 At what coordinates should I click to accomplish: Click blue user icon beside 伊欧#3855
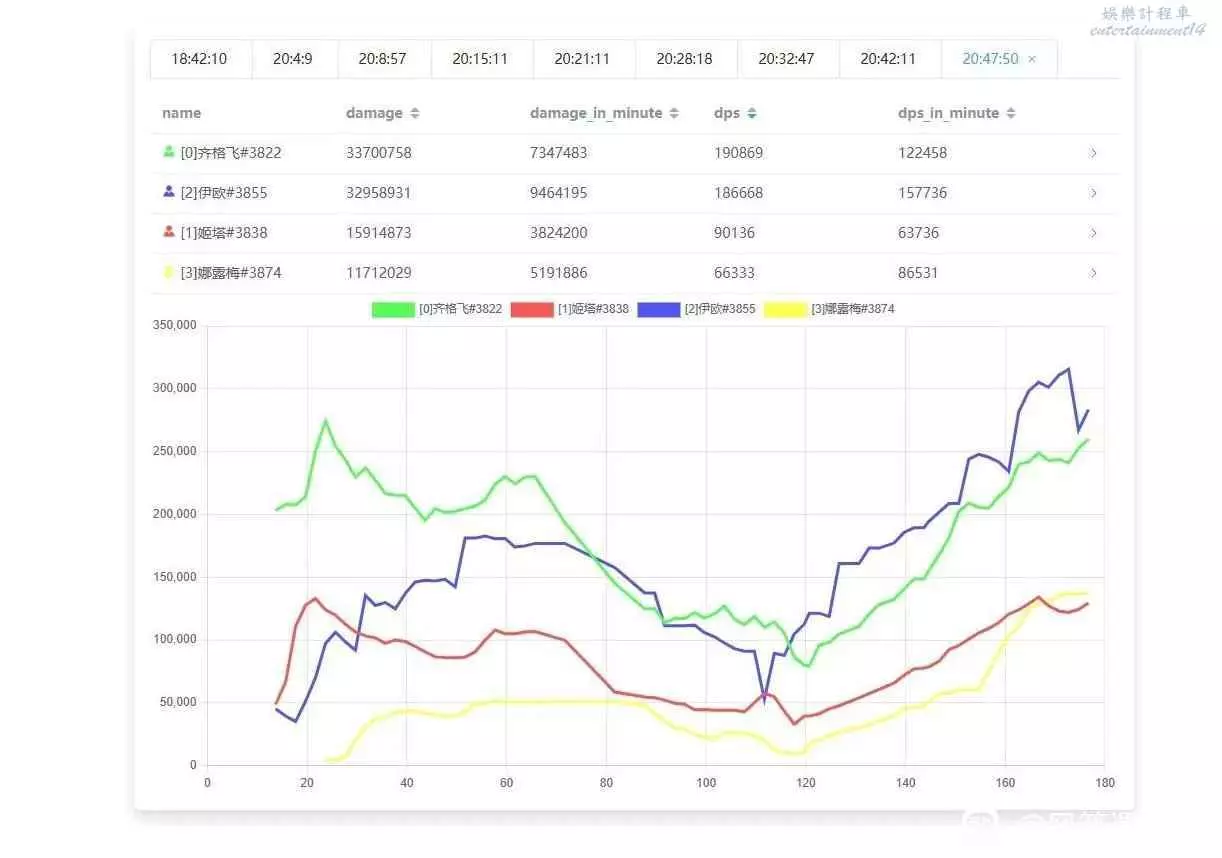pyautogui.click(x=169, y=192)
